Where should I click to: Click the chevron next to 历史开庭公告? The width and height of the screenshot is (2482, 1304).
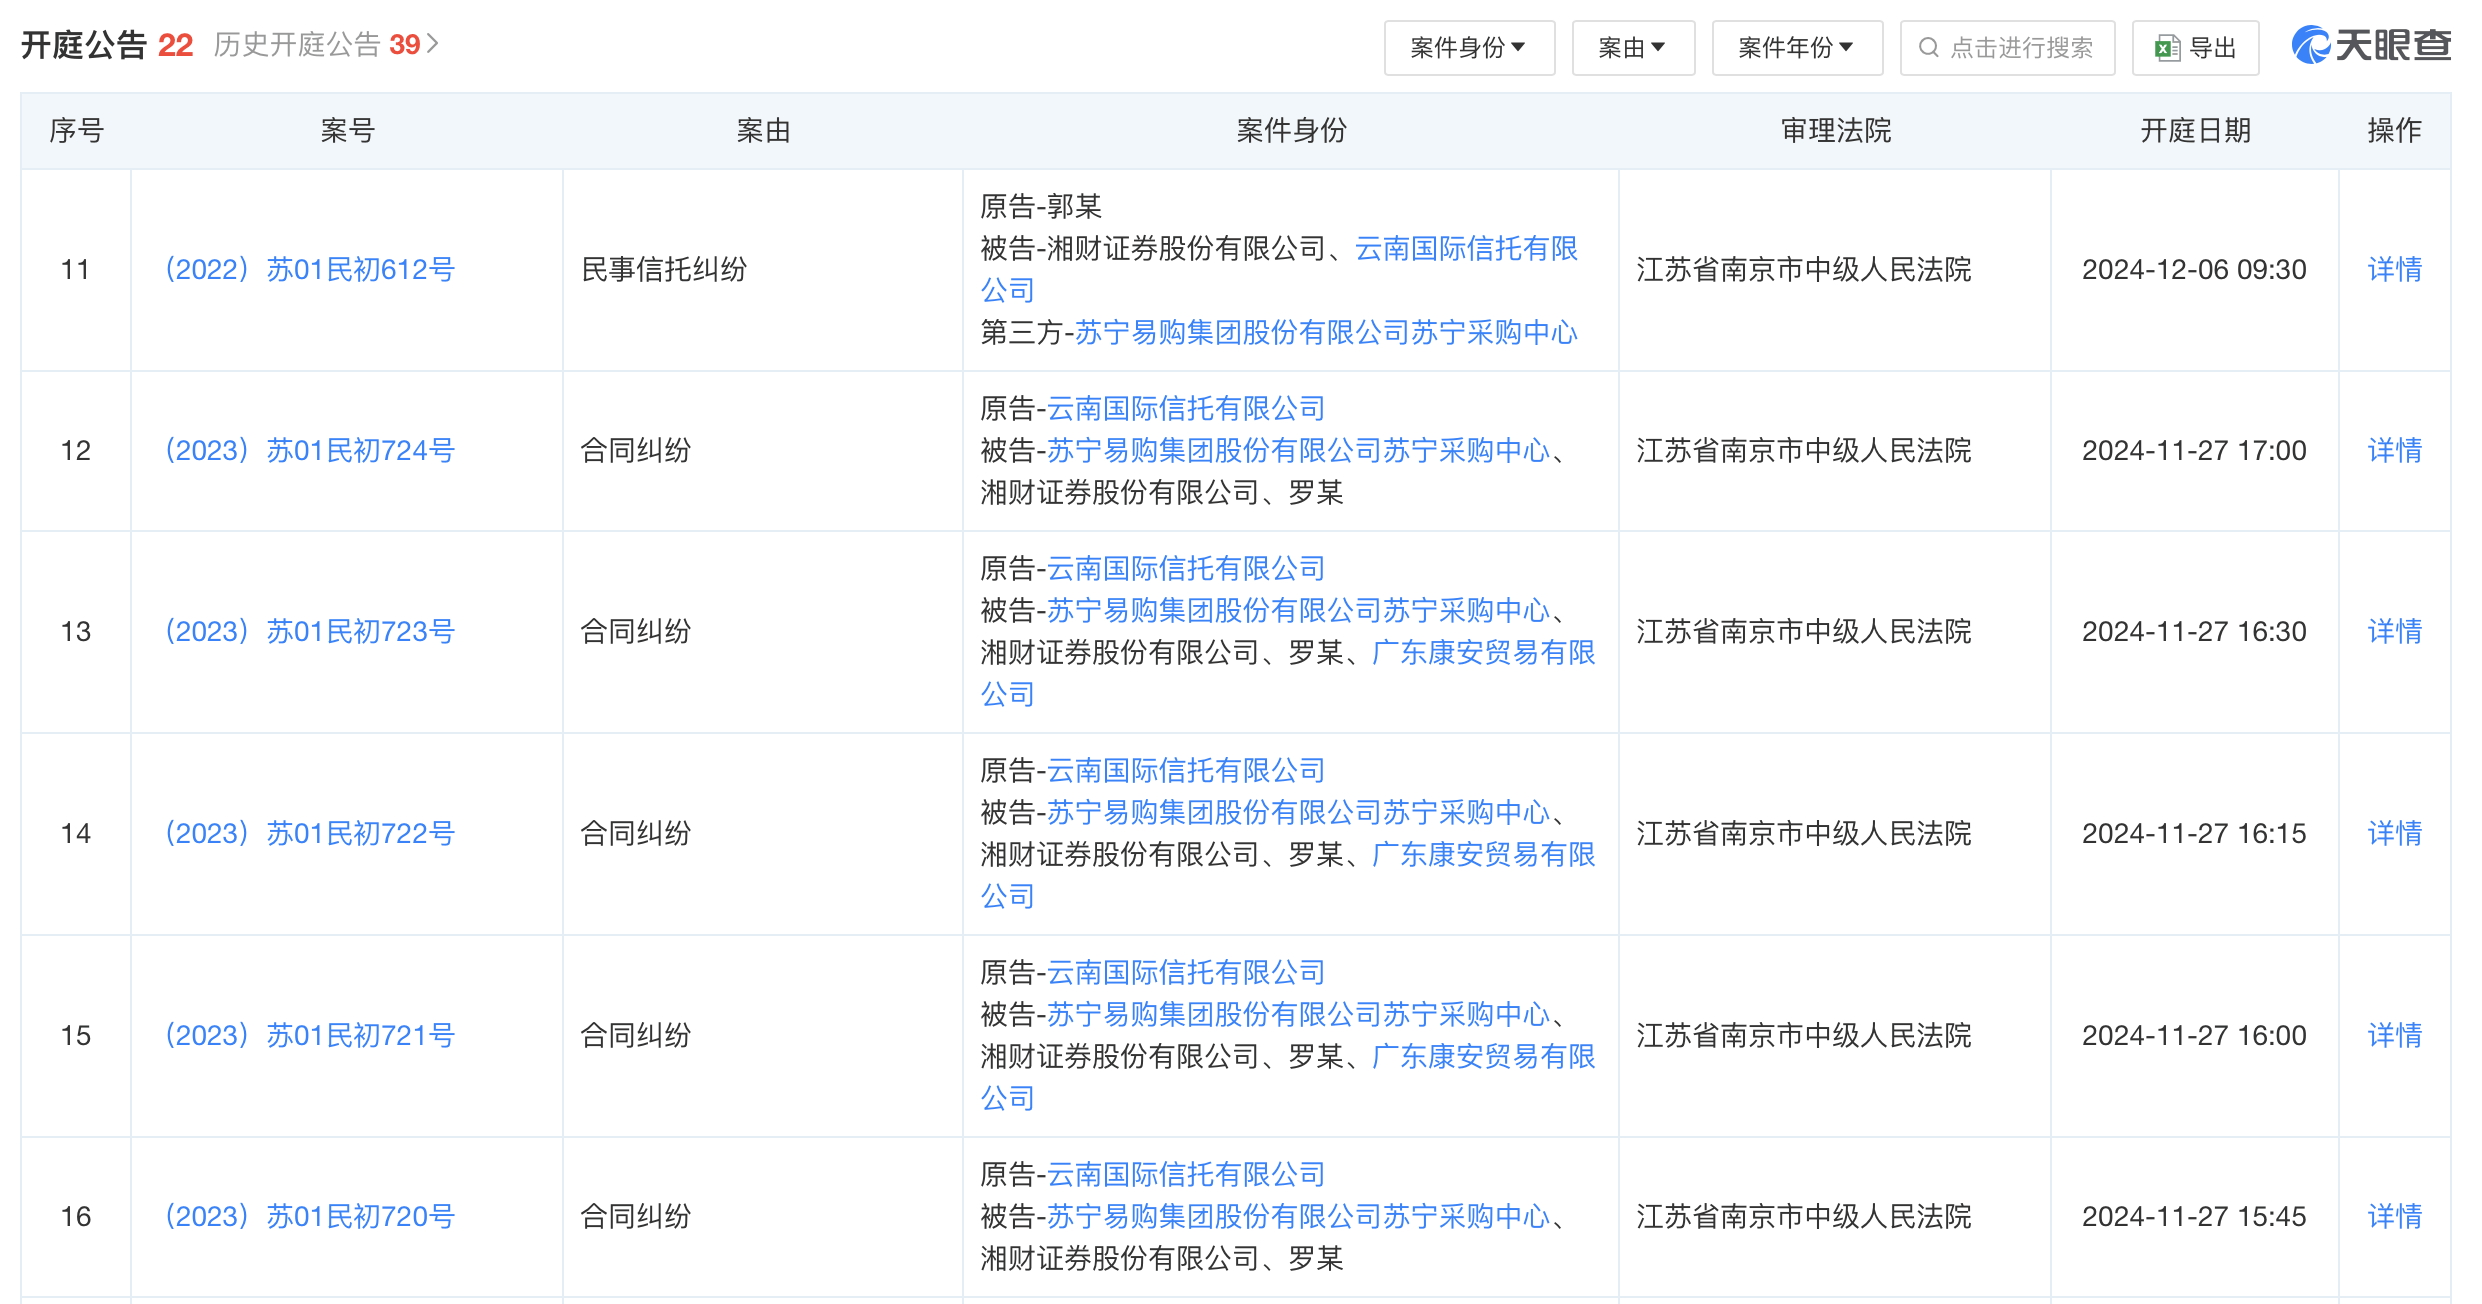(433, 44)
